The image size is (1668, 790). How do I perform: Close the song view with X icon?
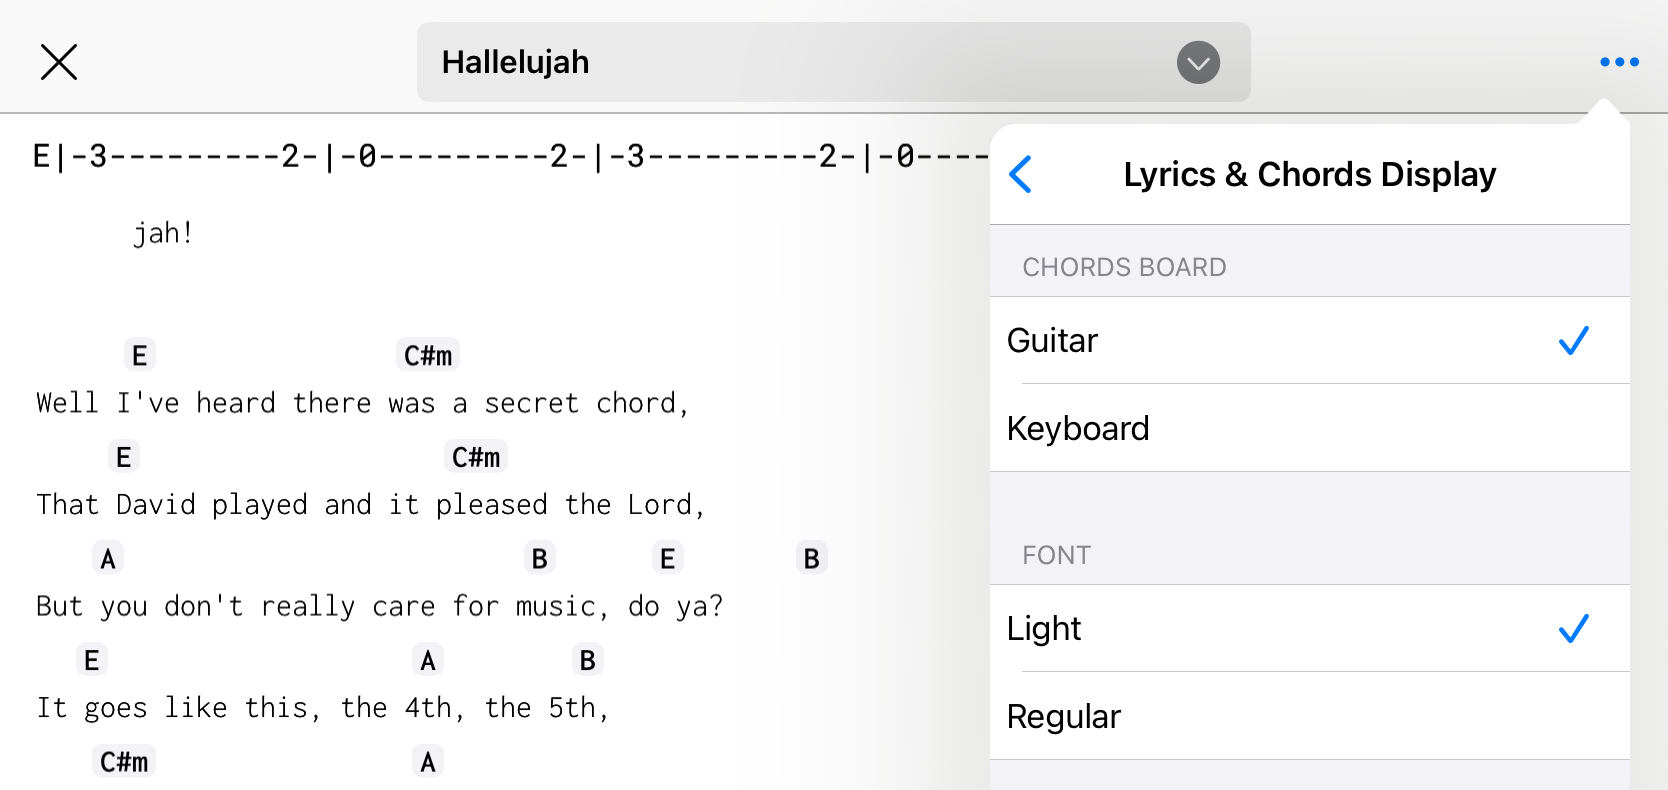click(59, 62)
